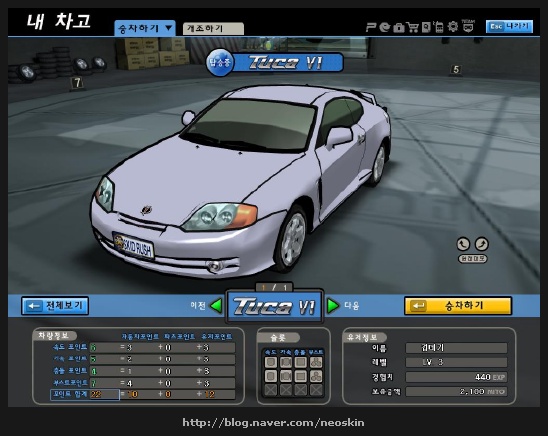The height and width of the screenshot is (436, 548).
Task: Rotate the car view clockwise
Action: [482, 244]
